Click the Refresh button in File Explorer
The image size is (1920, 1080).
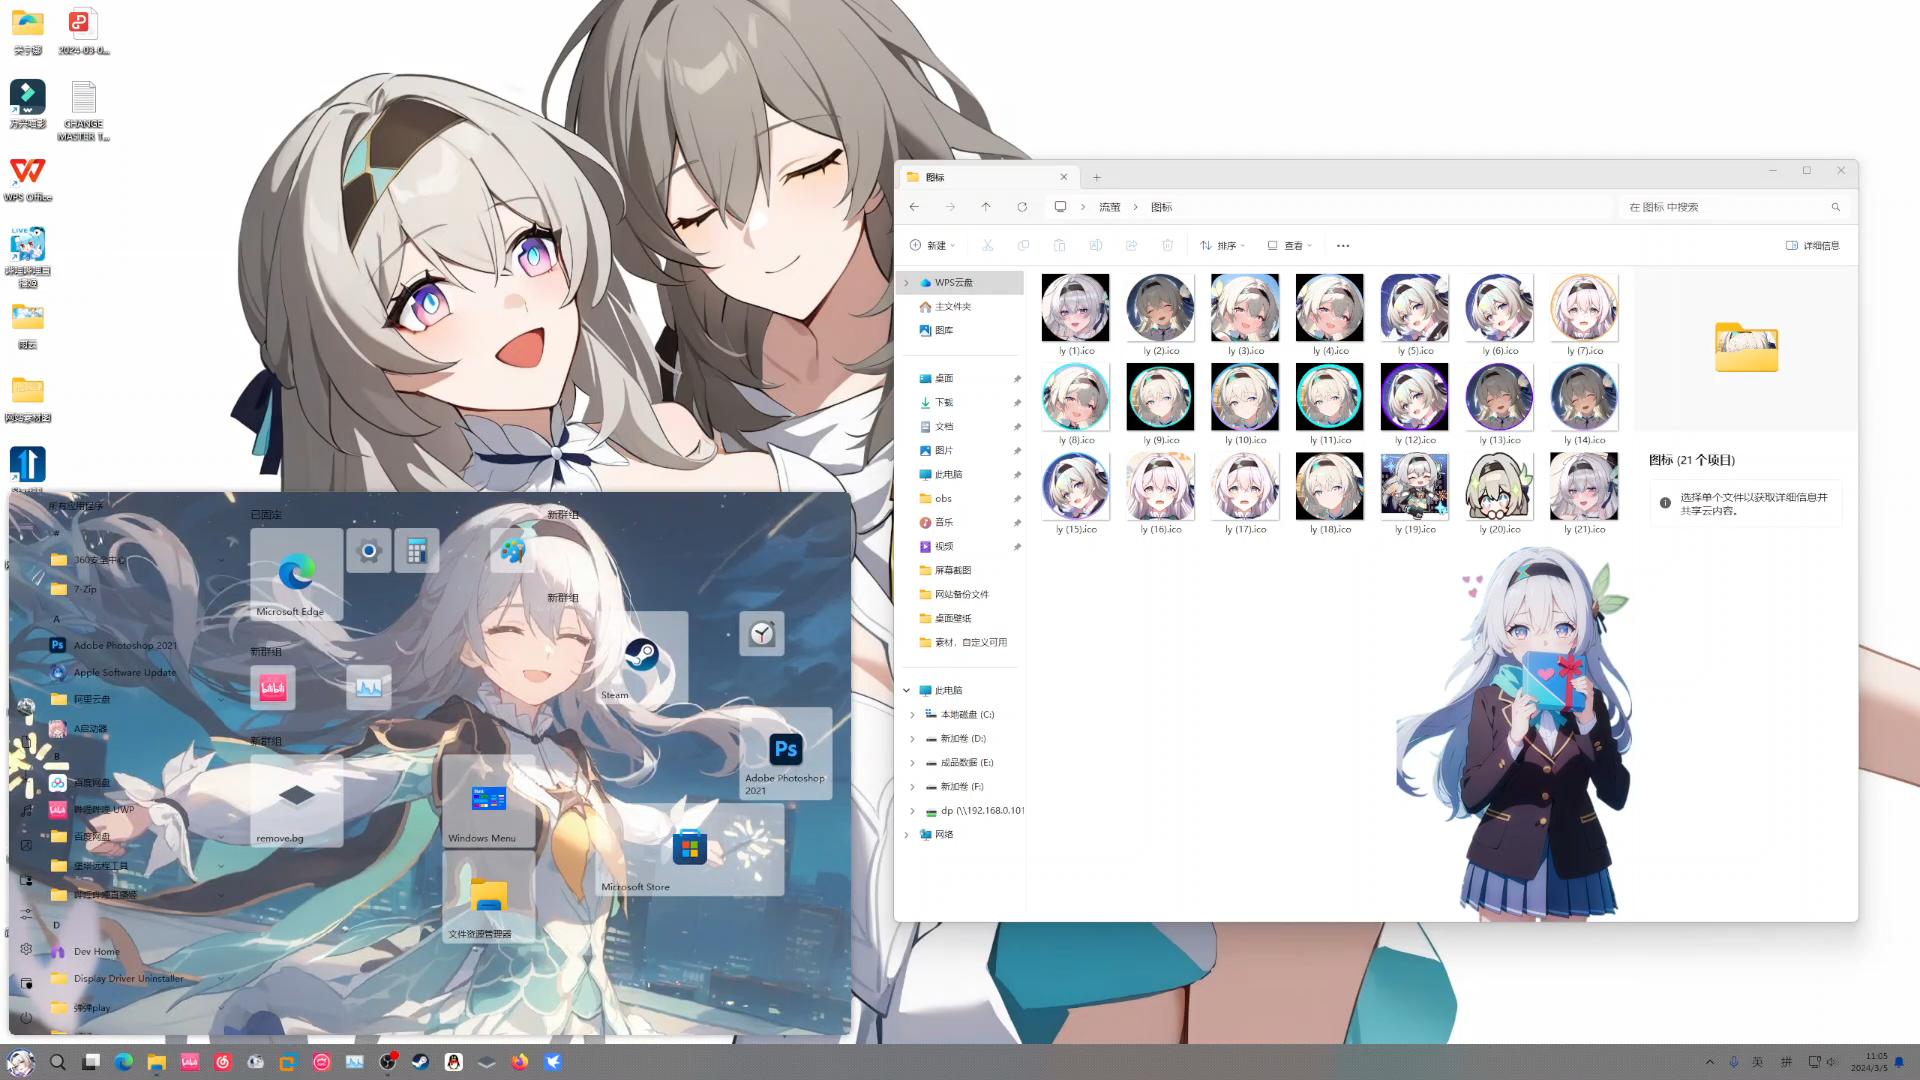[1022, 207]
